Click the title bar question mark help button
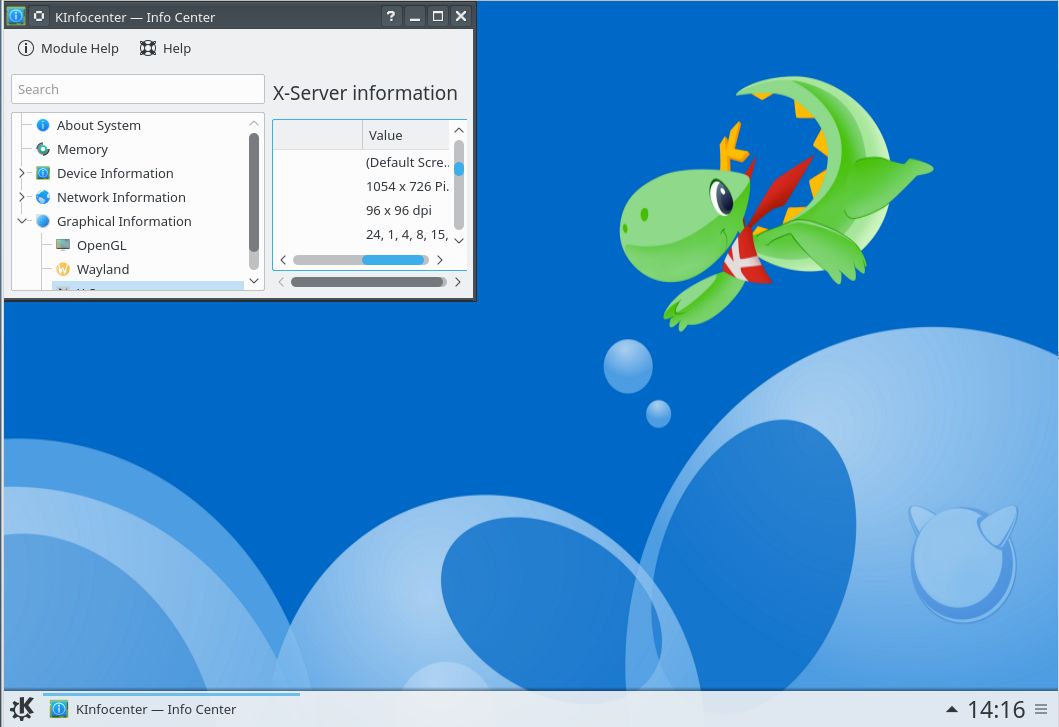 click(390, 16)
